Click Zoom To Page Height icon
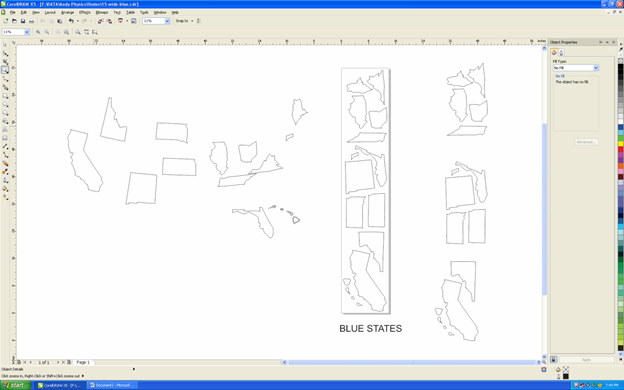This screenshot has width=624, height=390. 95,32
